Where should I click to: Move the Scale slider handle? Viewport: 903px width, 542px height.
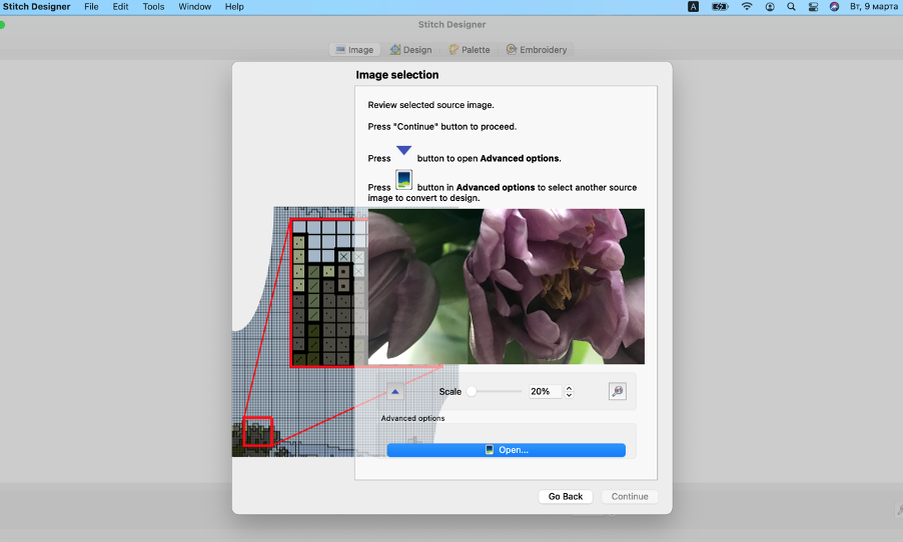pos(472,392)
